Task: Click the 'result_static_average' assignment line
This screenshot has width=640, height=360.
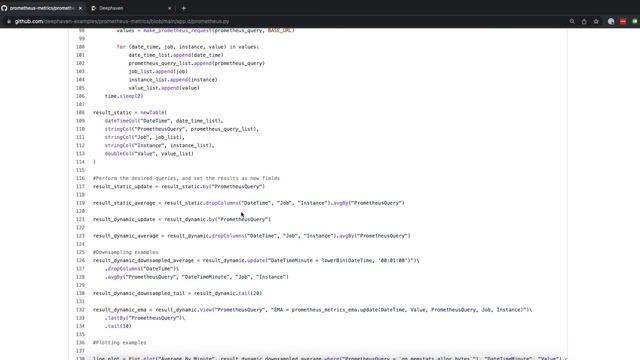Action: point(249,203)
